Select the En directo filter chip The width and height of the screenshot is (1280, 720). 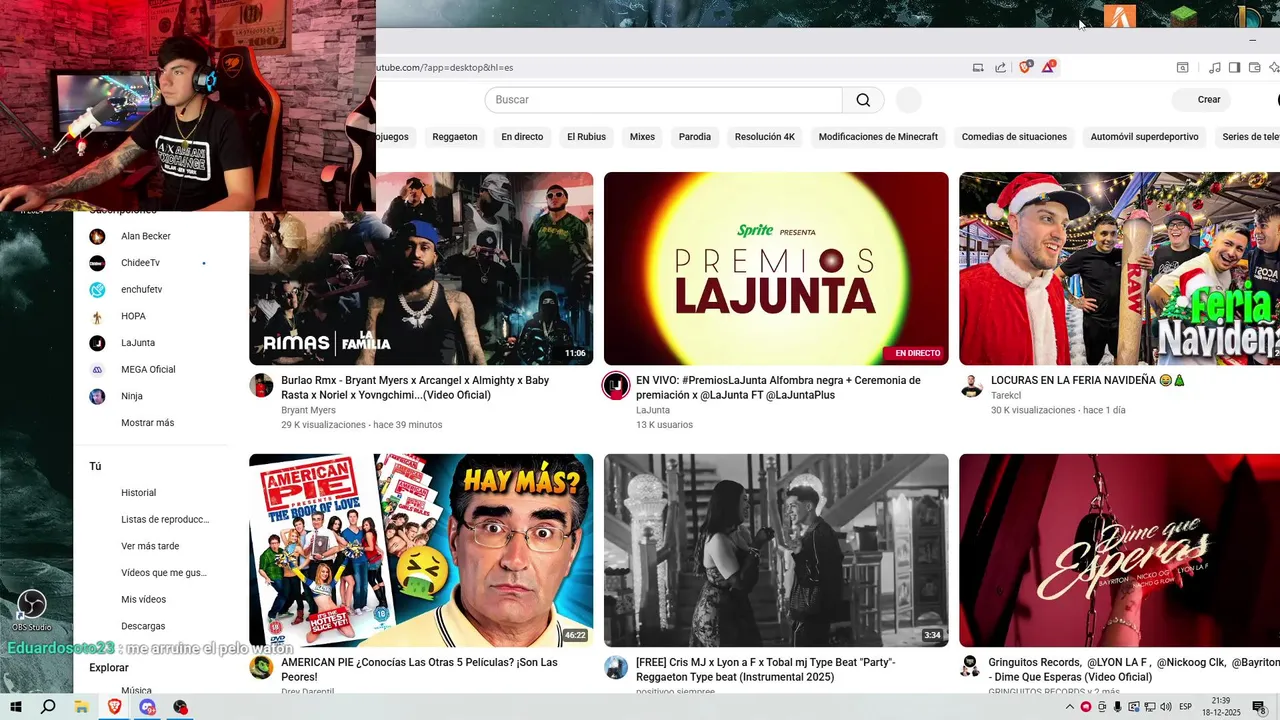(x=522, y=137)
